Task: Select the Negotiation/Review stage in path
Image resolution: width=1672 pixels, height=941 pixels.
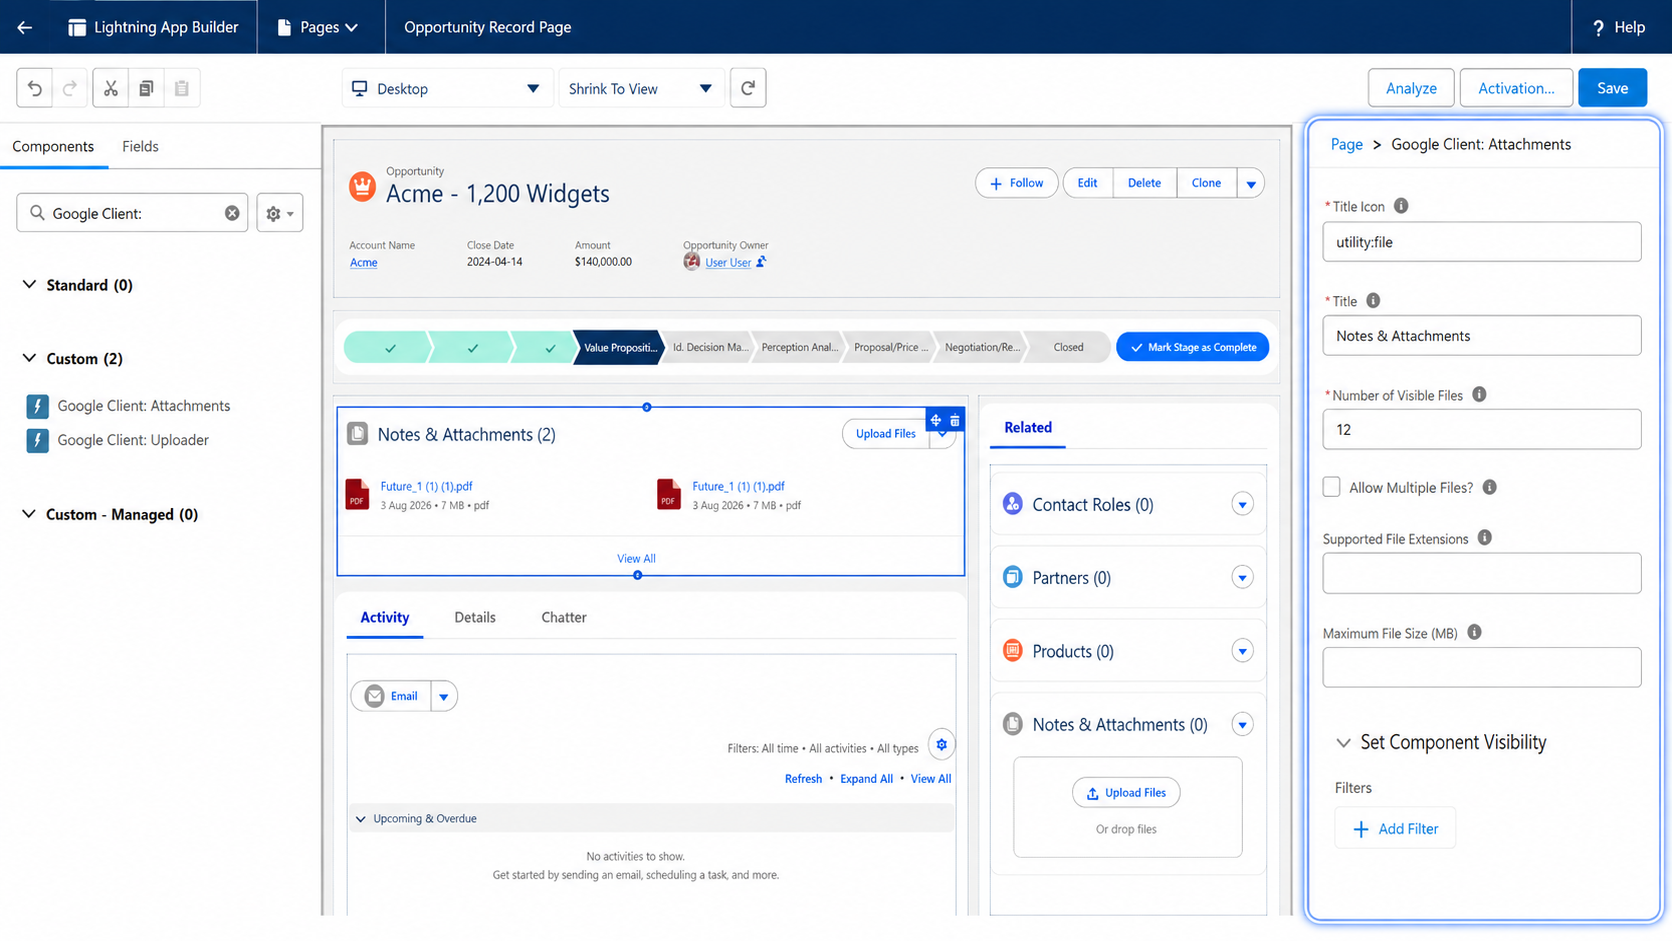Action: (x=982, y=347)
